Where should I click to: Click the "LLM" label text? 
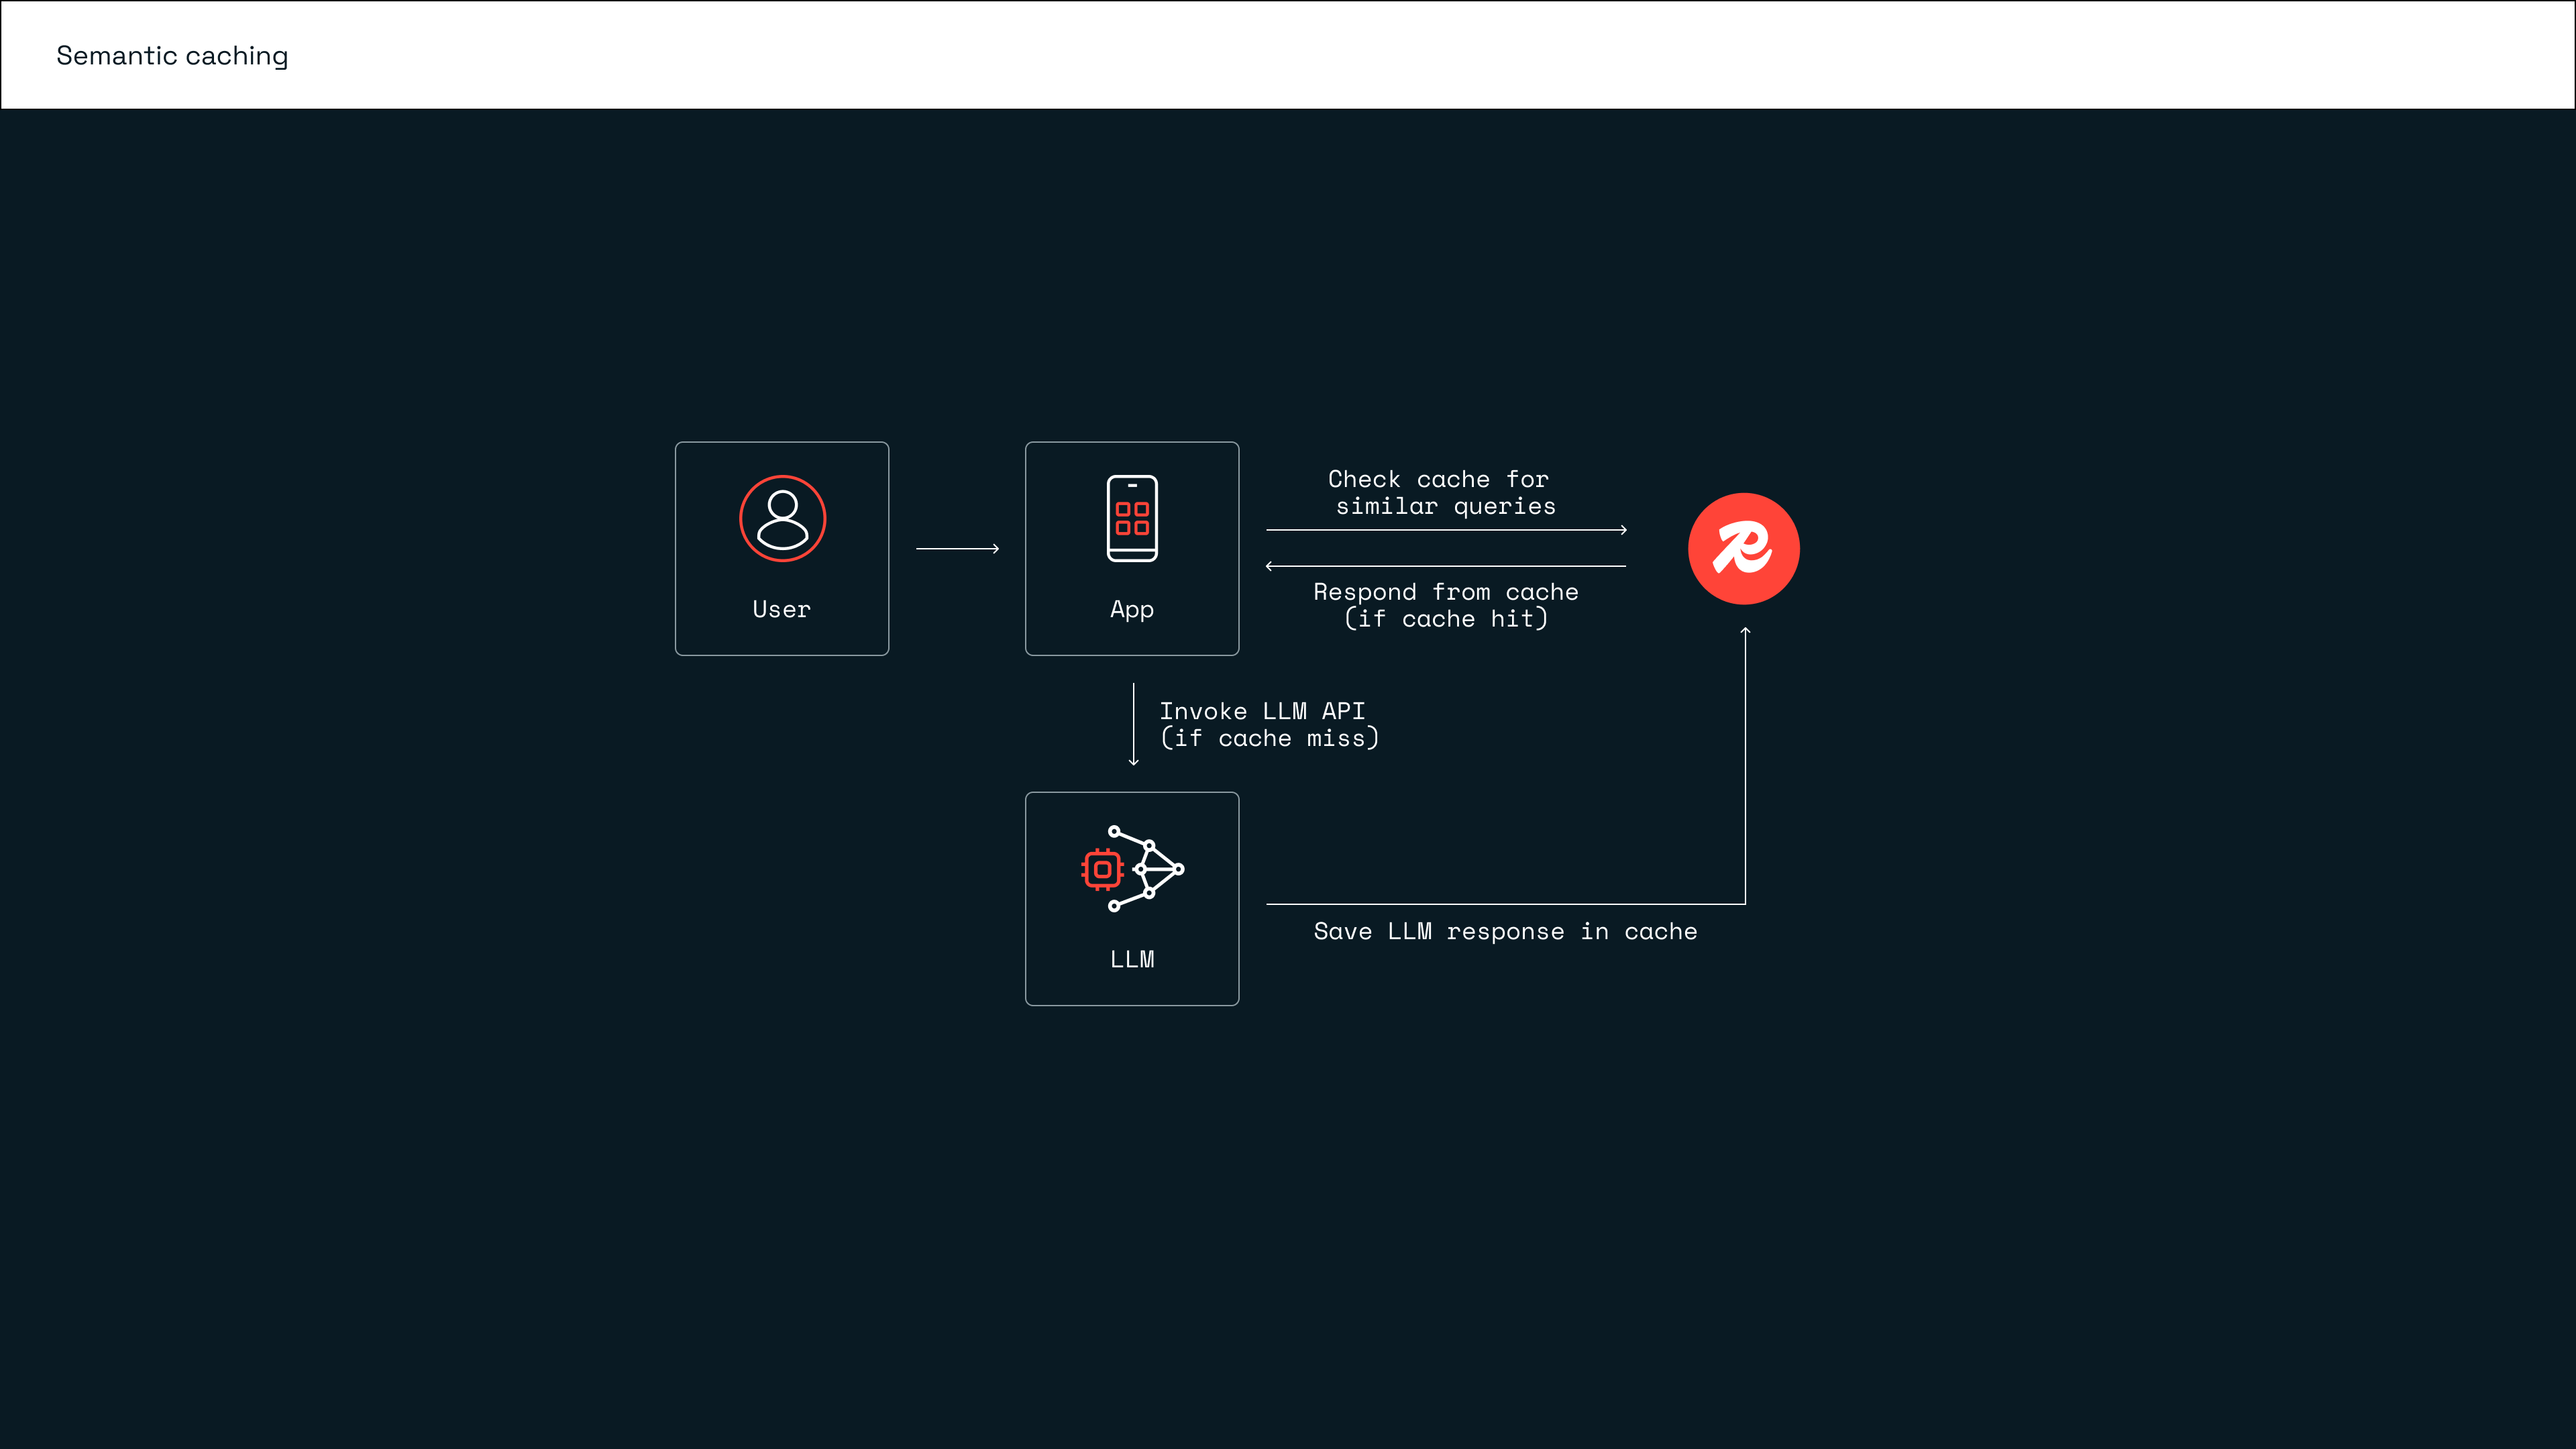tap(1132, 959)
